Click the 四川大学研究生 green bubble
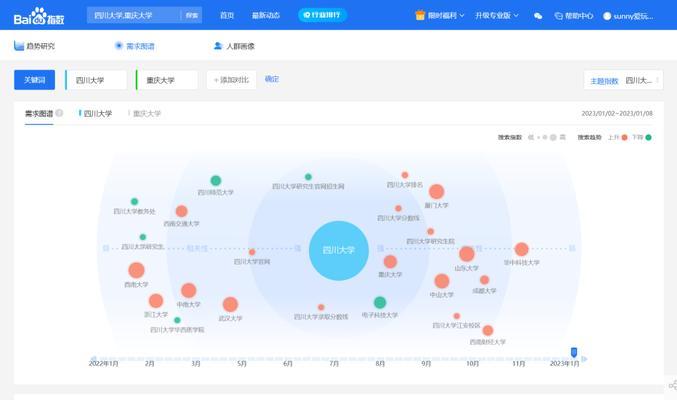Image resolution: width=677 pixels, height=400 pixels. [143, 237]
